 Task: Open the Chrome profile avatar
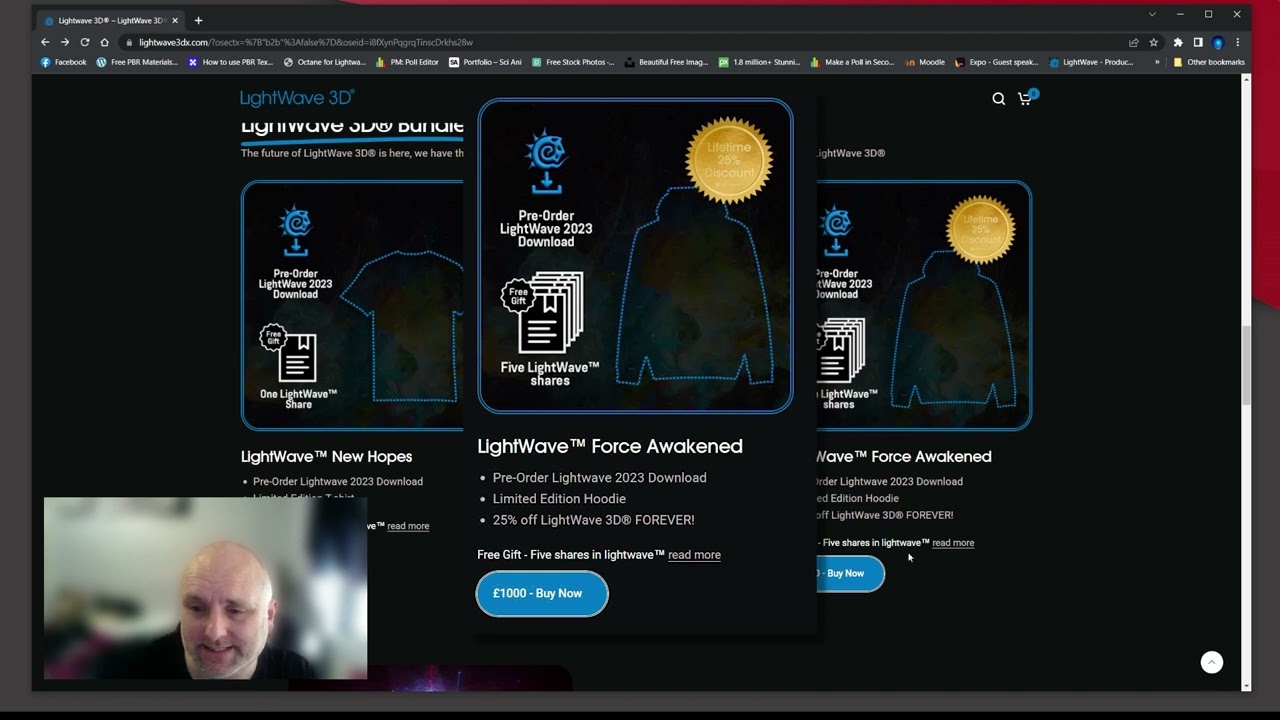point(1217,42)
